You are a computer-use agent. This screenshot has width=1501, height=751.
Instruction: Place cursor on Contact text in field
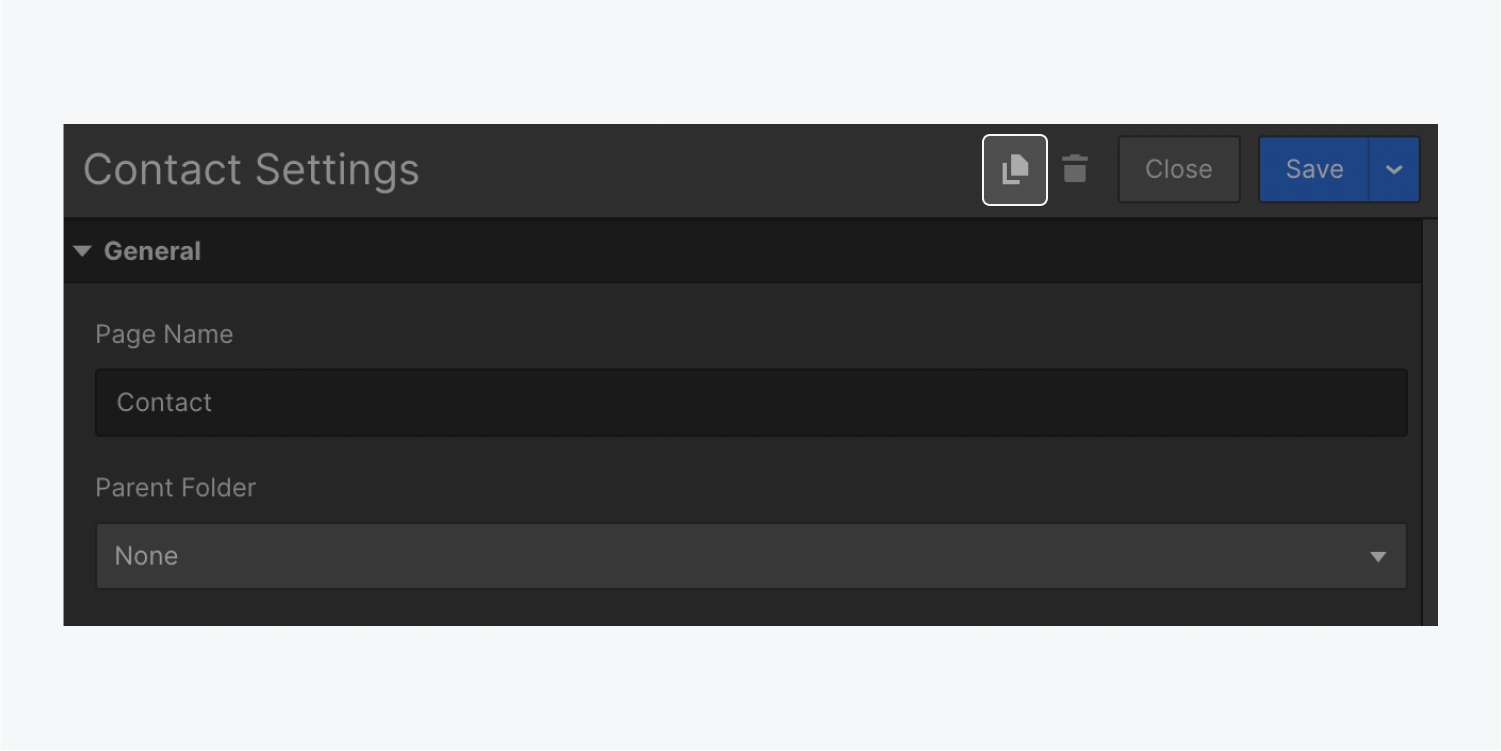tap(164, 402)
